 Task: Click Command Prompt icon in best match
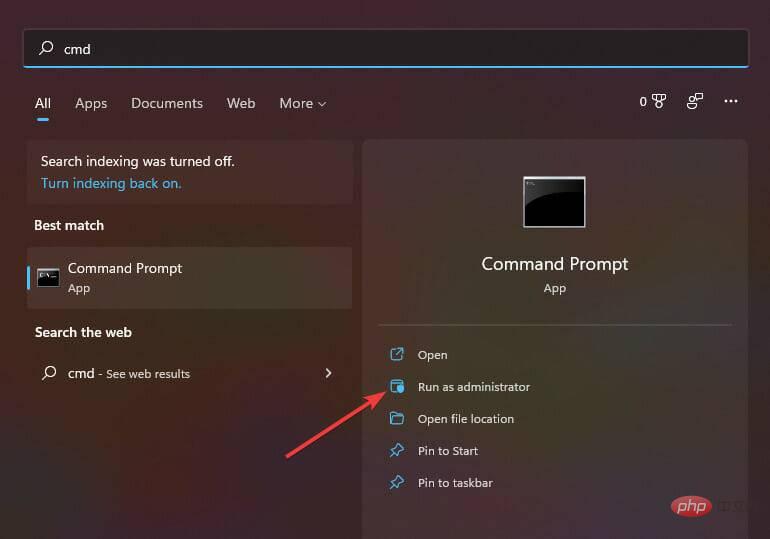point(48,278)
